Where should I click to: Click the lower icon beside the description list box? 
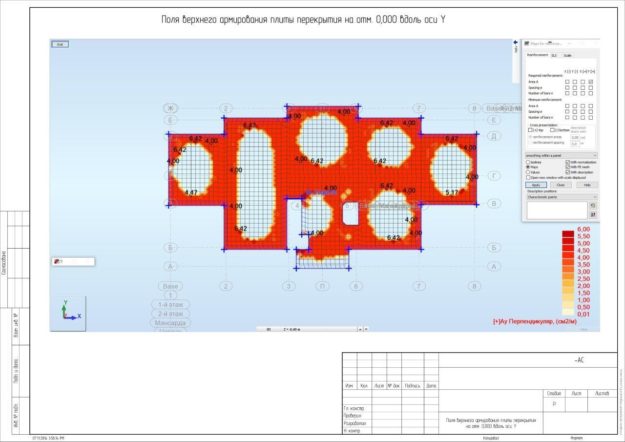593,214
